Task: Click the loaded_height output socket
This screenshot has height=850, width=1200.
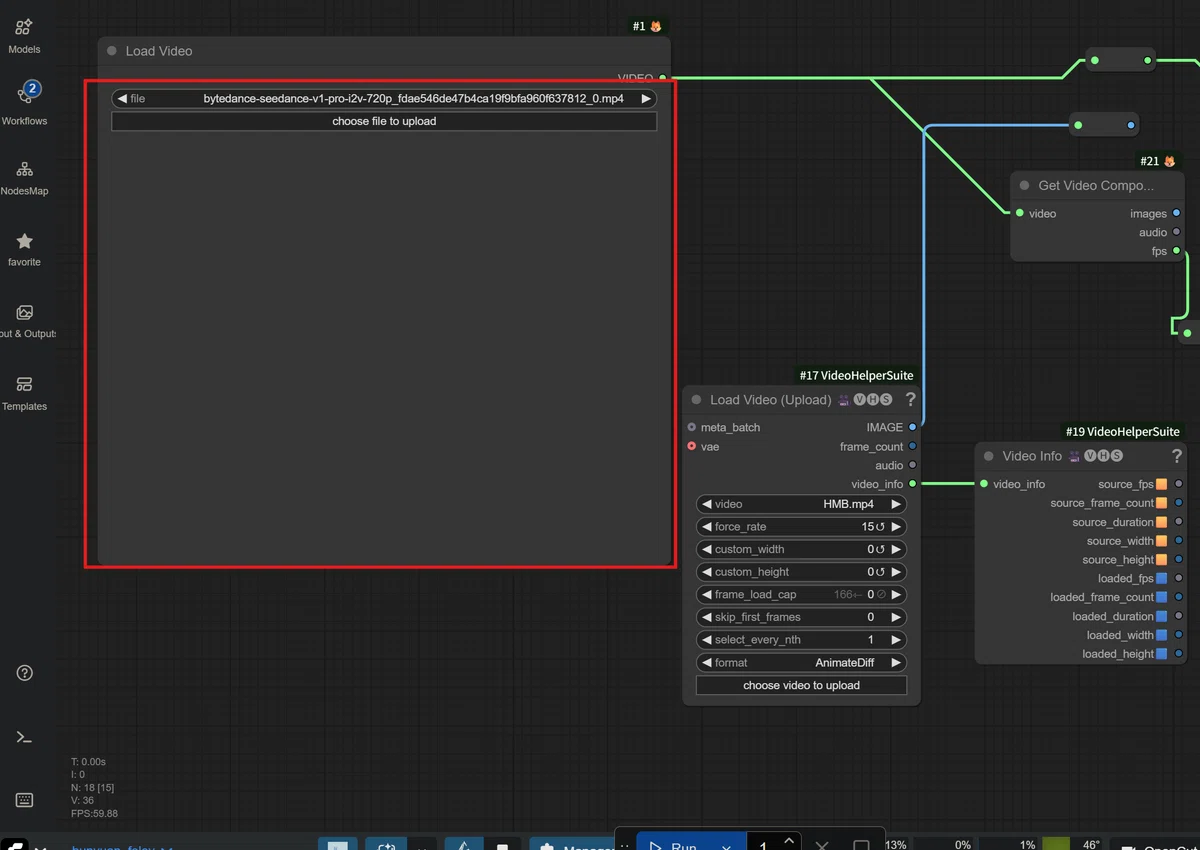Action: 1179,654
